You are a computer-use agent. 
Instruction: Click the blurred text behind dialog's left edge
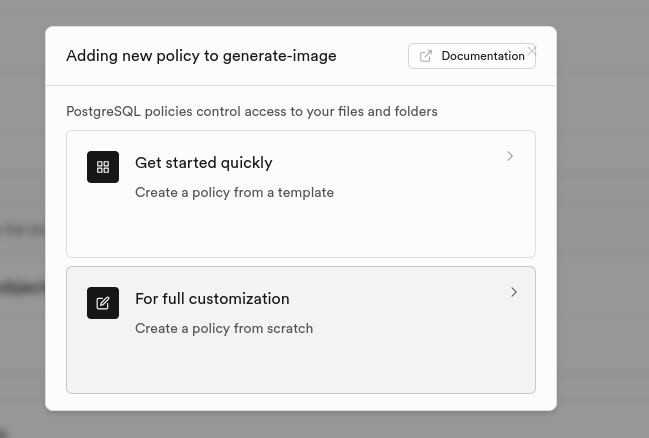coord(20,287)
